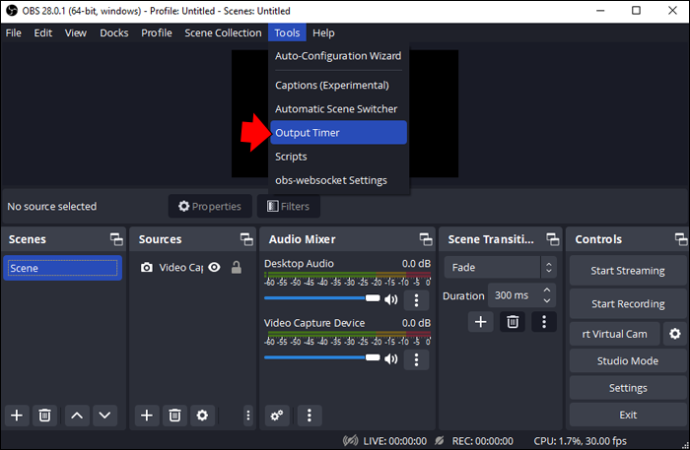This screenshot has width=690, height=450.
Task: Click CPU usage status text
Action: pos(580,441)
